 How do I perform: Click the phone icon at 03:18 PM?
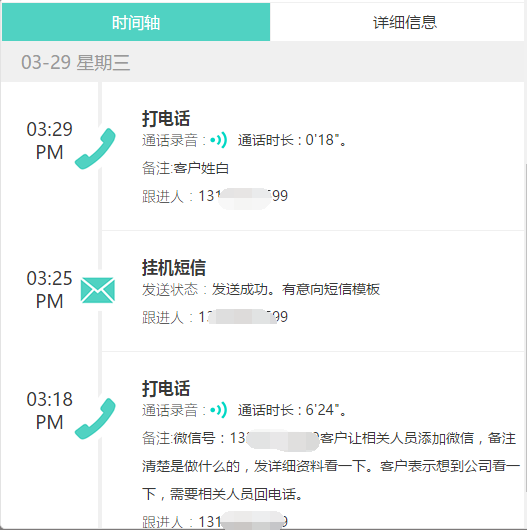95,419
